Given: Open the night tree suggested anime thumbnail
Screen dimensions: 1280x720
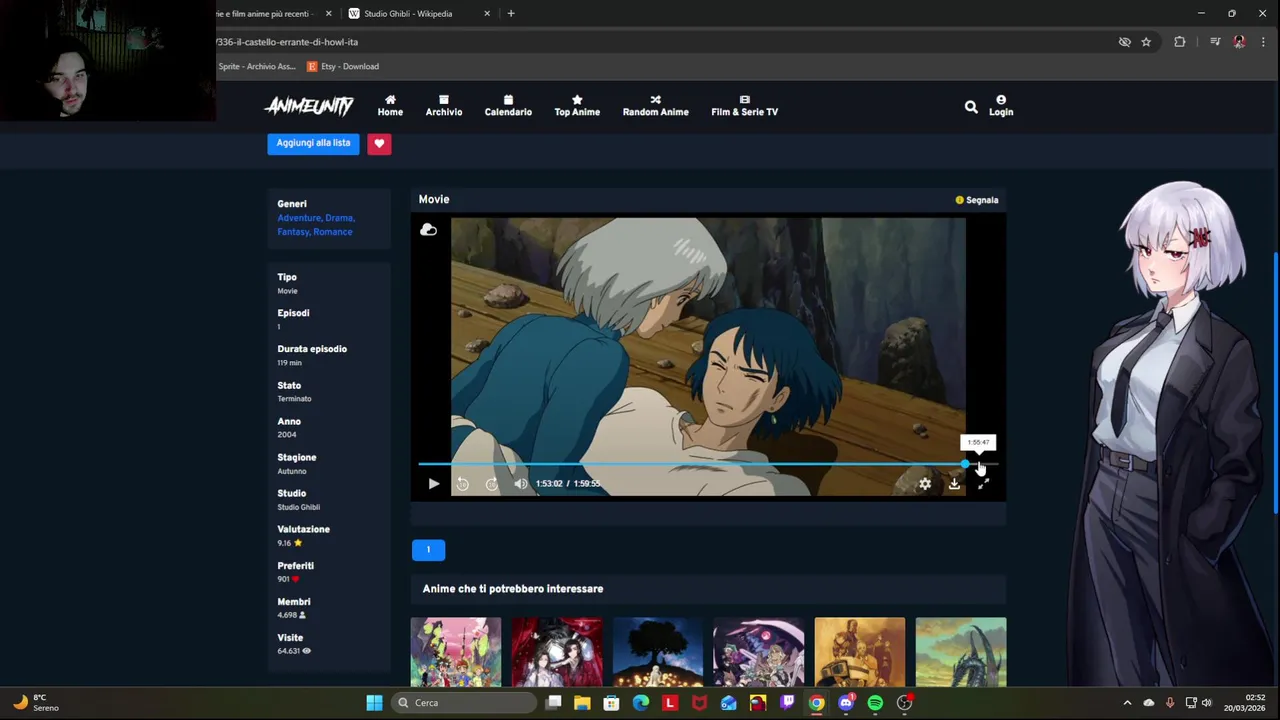Looking at the screenshot, I should [658, 652].
